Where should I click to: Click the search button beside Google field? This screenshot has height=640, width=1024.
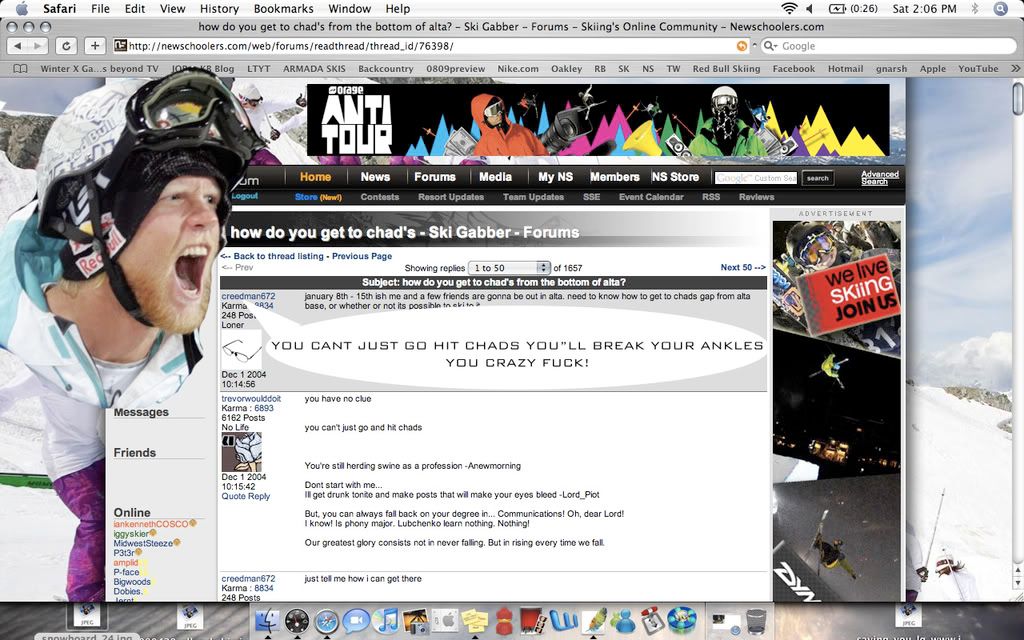818,178
